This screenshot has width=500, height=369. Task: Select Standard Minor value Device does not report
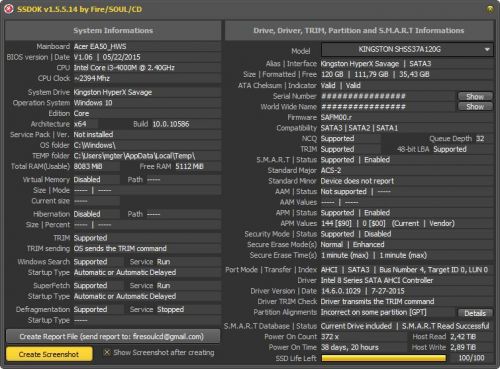click(x=357, y=181)
